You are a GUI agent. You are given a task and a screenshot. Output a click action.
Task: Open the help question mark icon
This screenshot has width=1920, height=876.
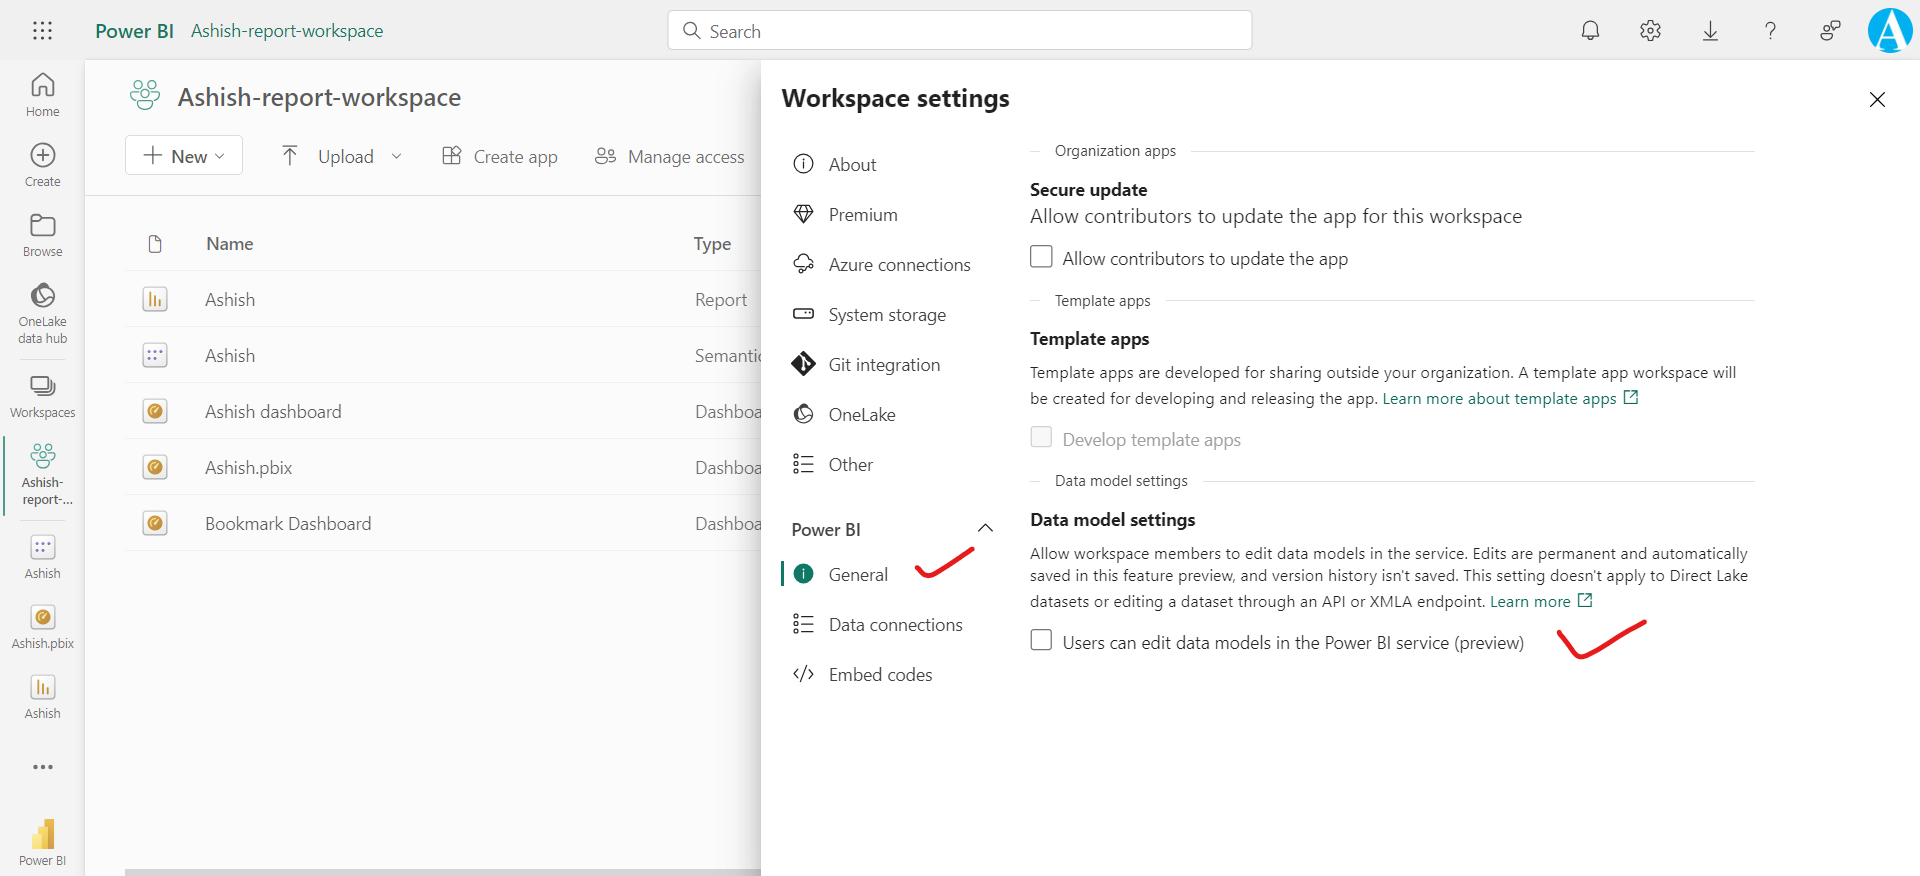pos(1770,31)
